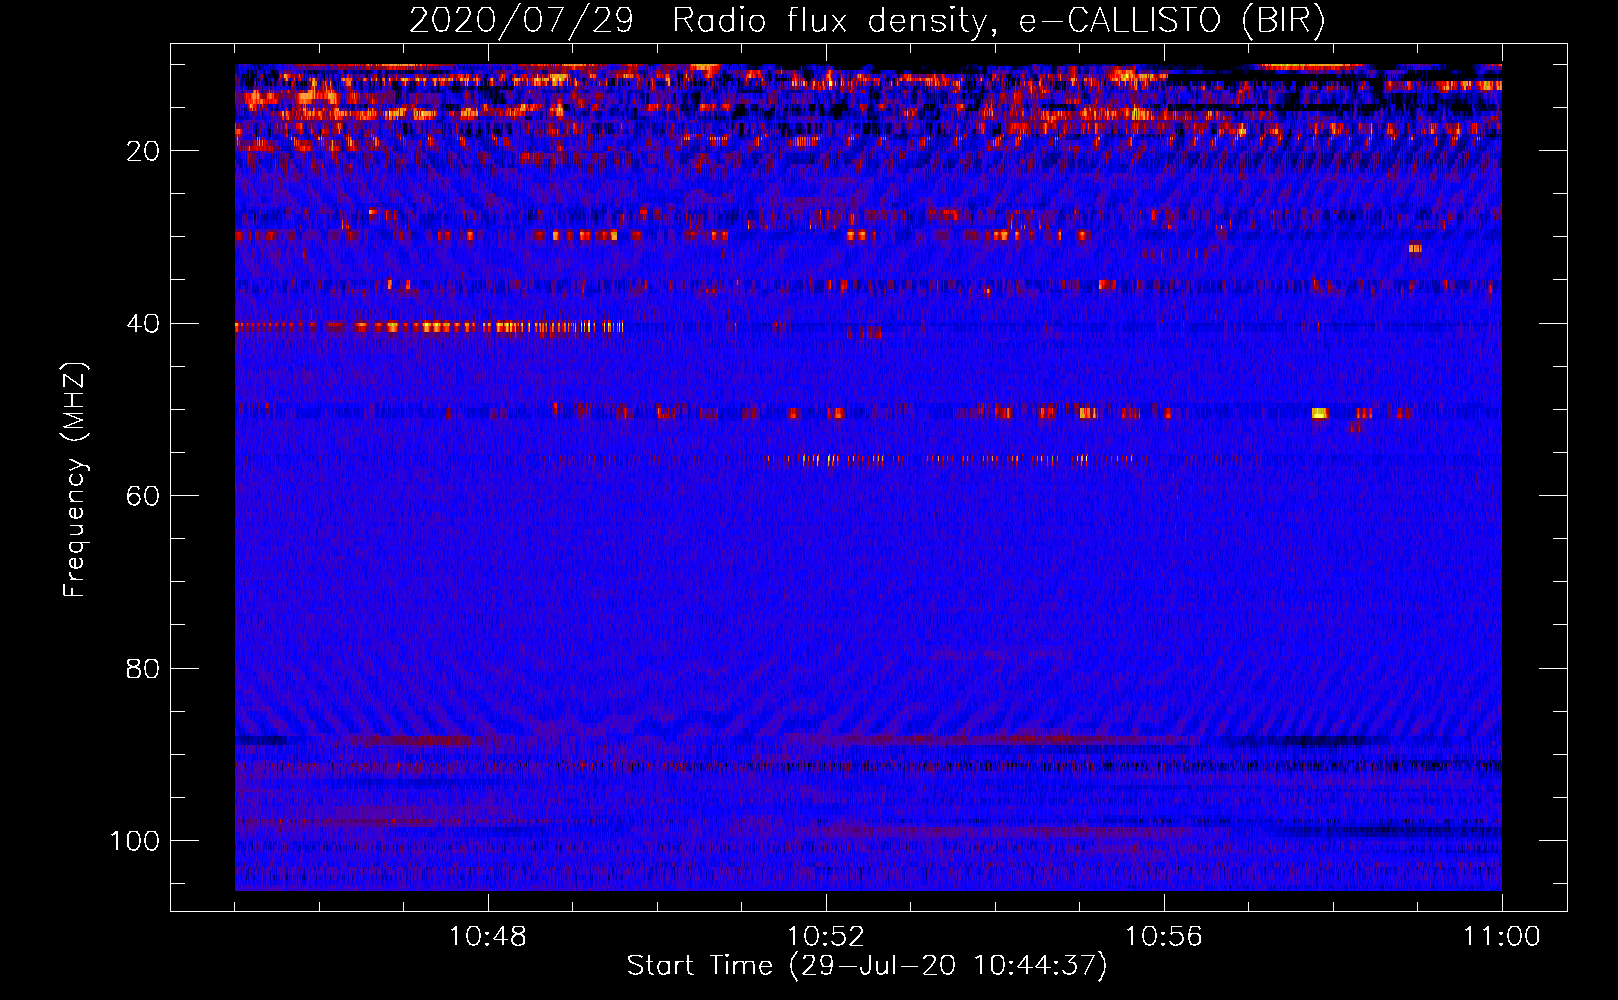Click the time tick label 10:48
Screen dimensions: 1618x1000
(x=488, y=937)
